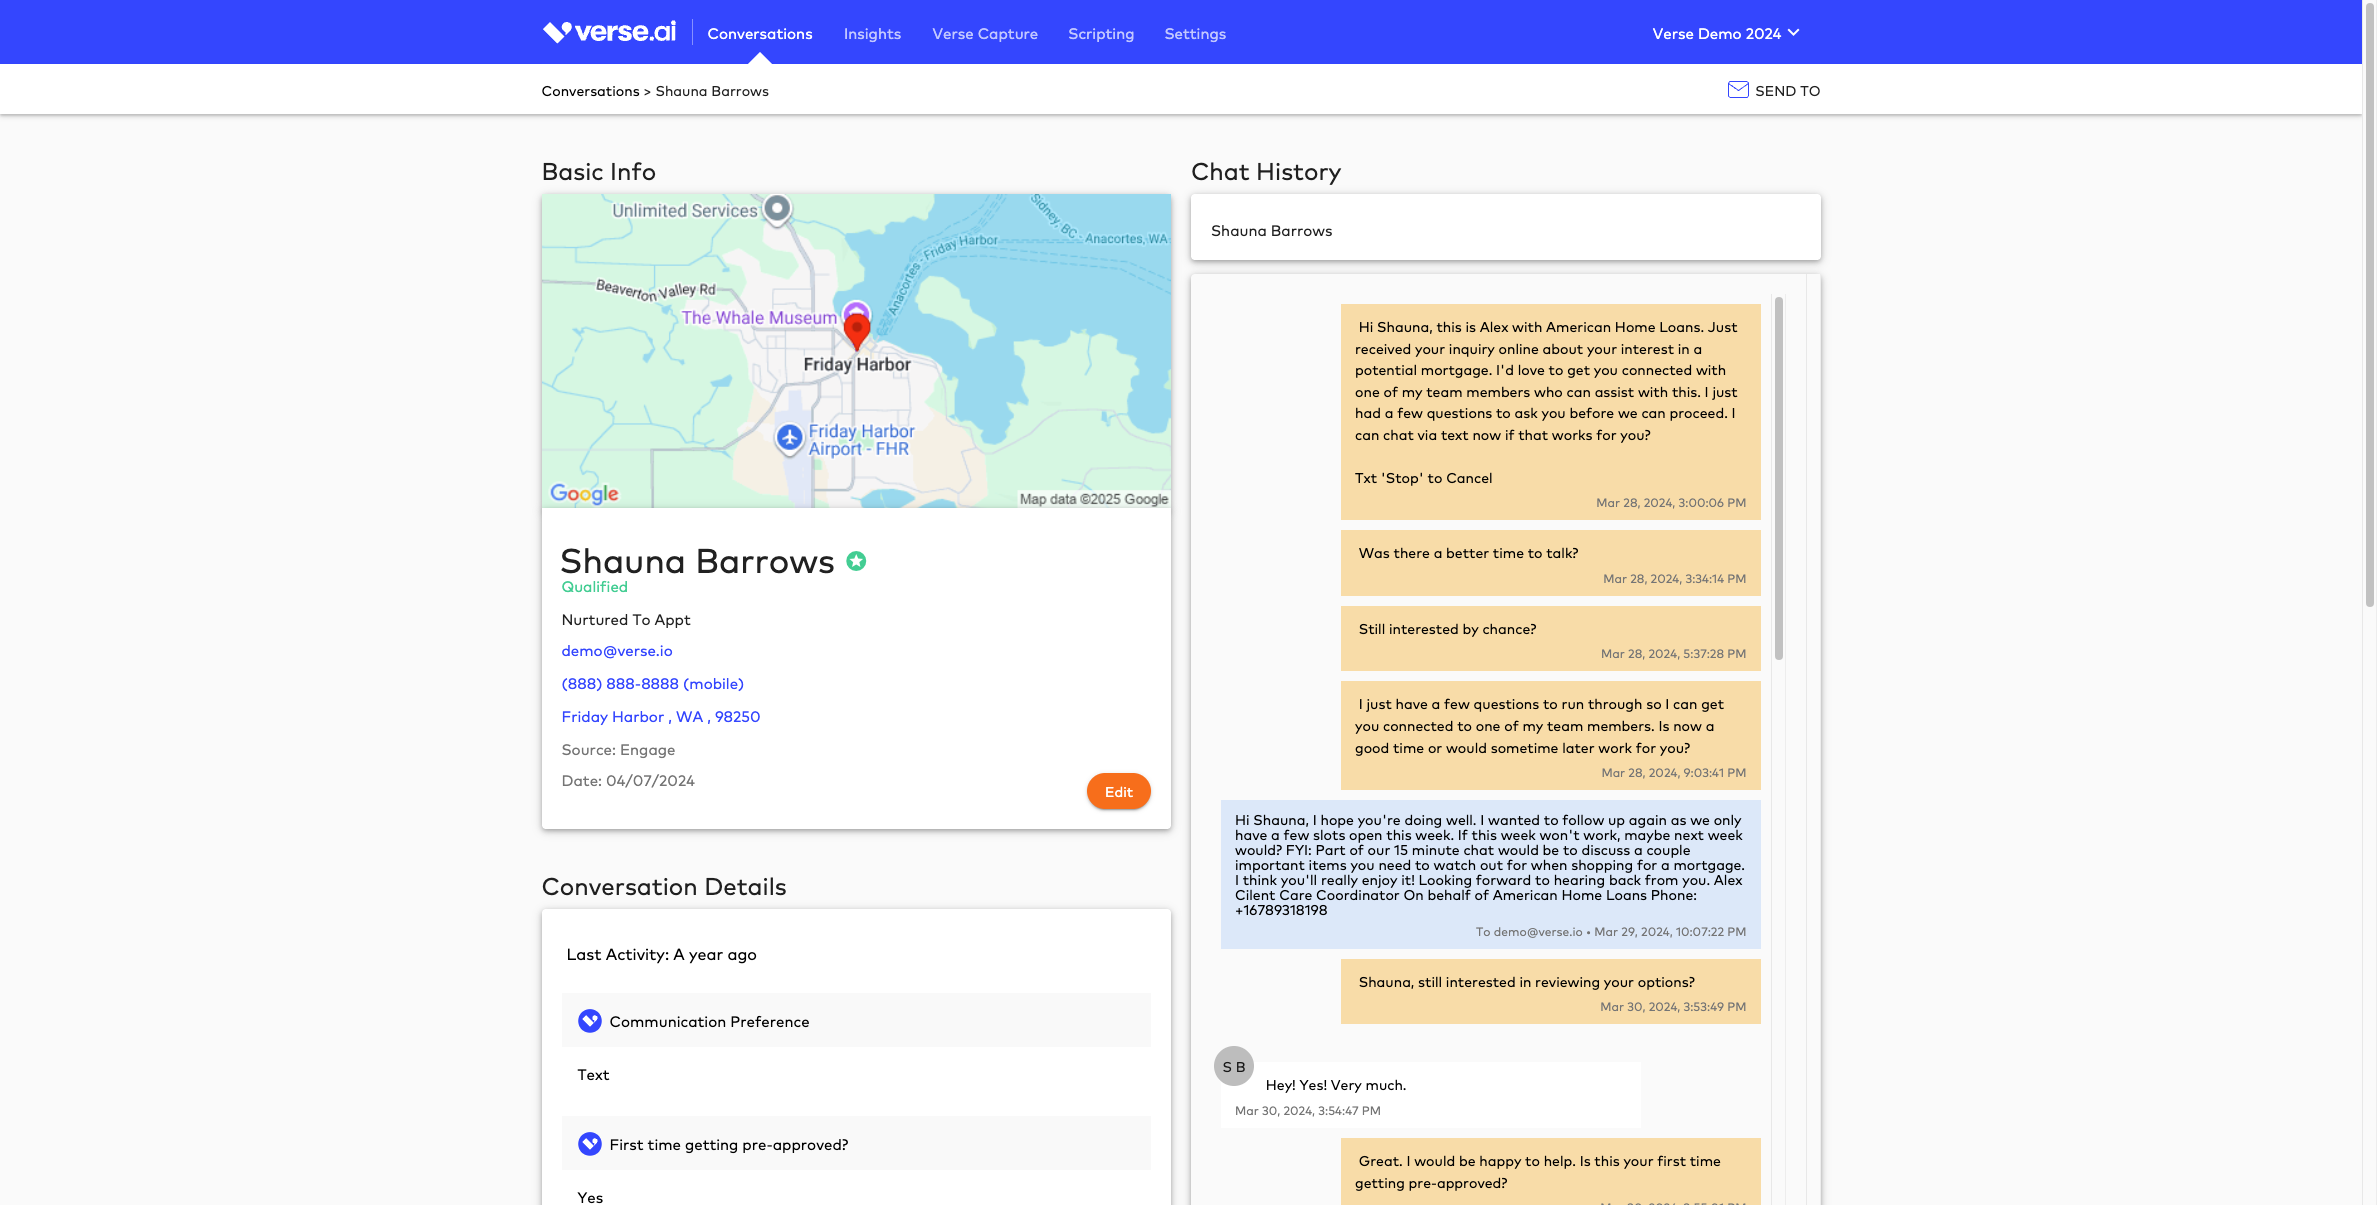Click the Communication Preference verse icon

590,1021
